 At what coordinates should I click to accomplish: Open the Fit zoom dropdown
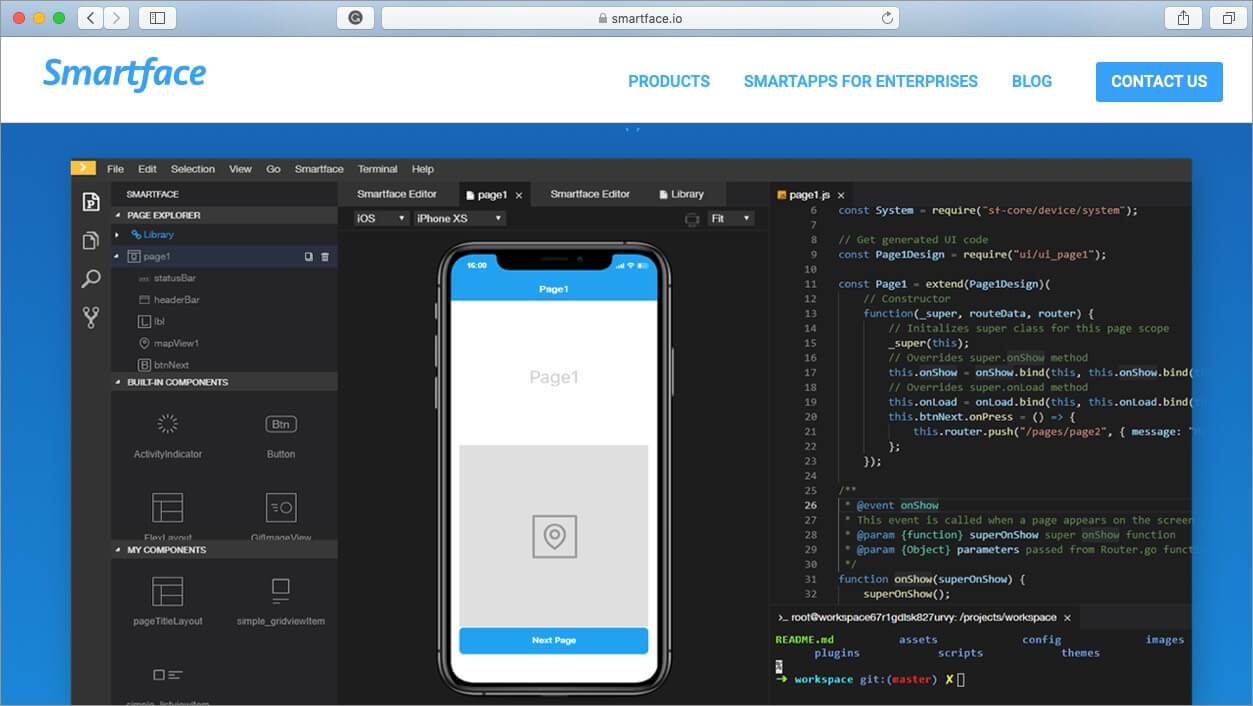[x=731, y=218]
